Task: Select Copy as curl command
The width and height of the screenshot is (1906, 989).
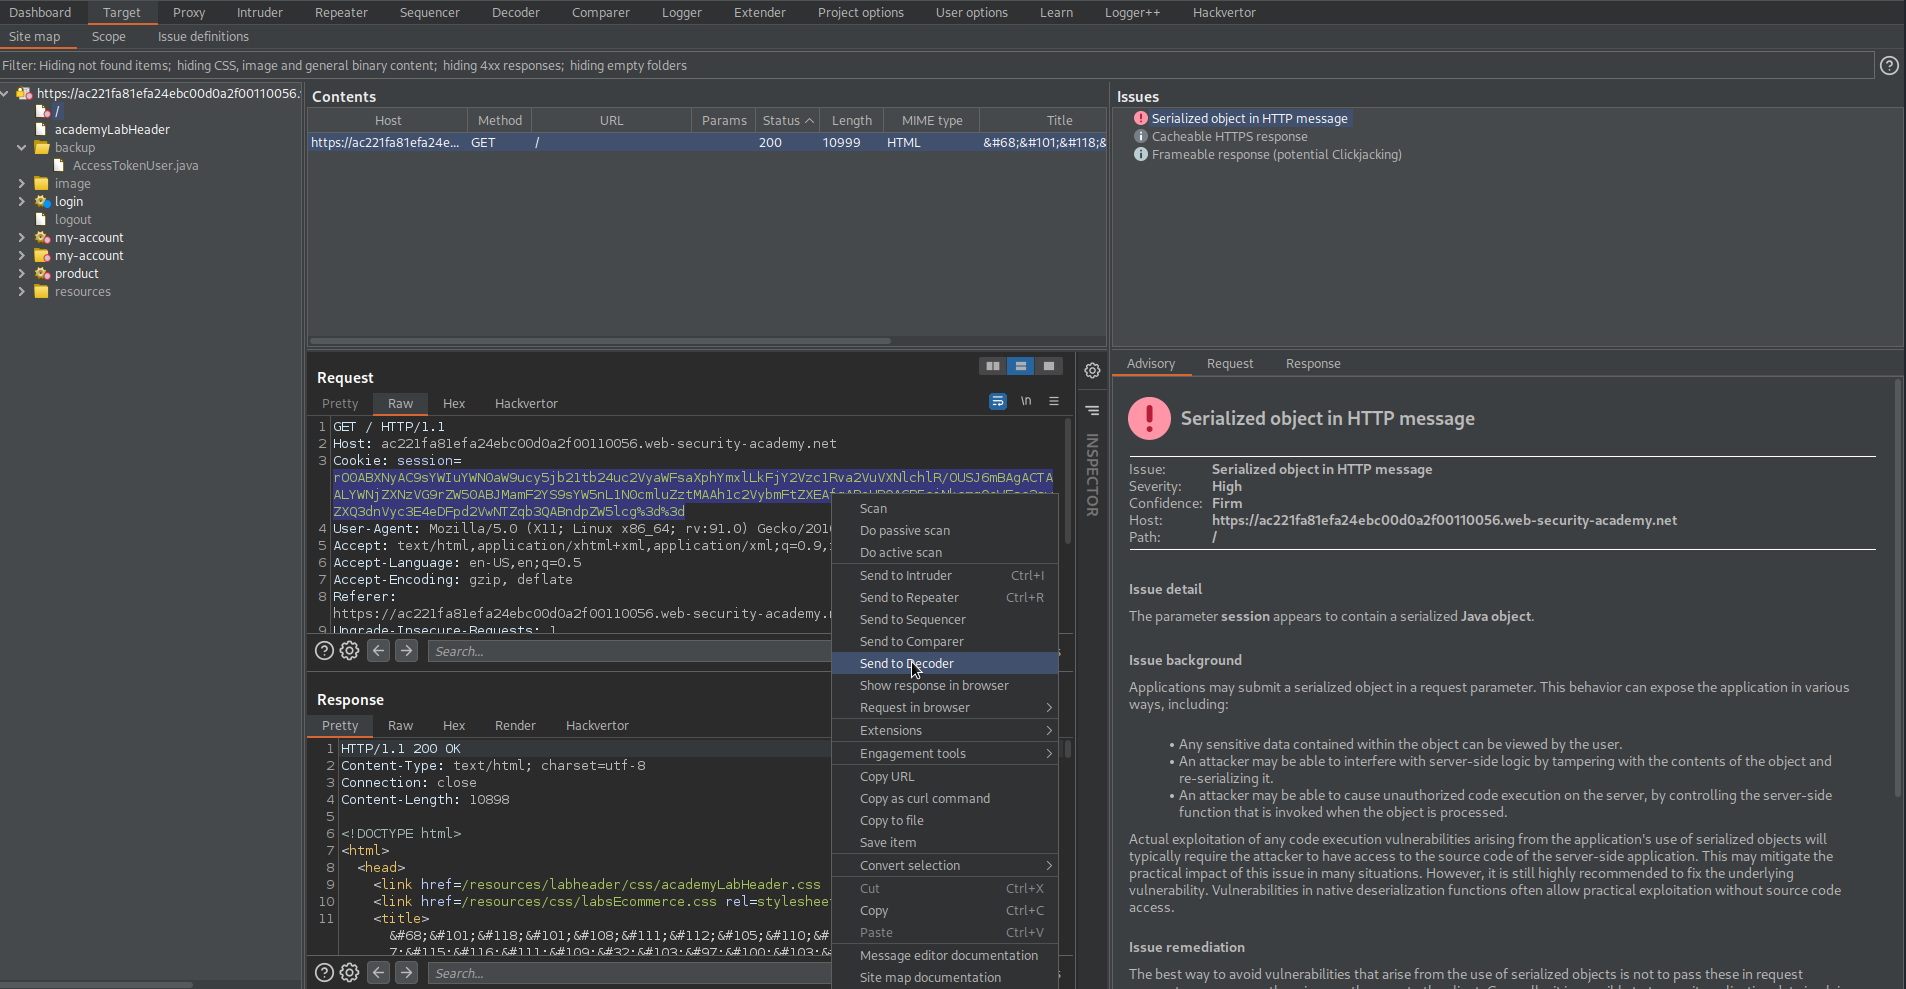Action: pos(945,799)
